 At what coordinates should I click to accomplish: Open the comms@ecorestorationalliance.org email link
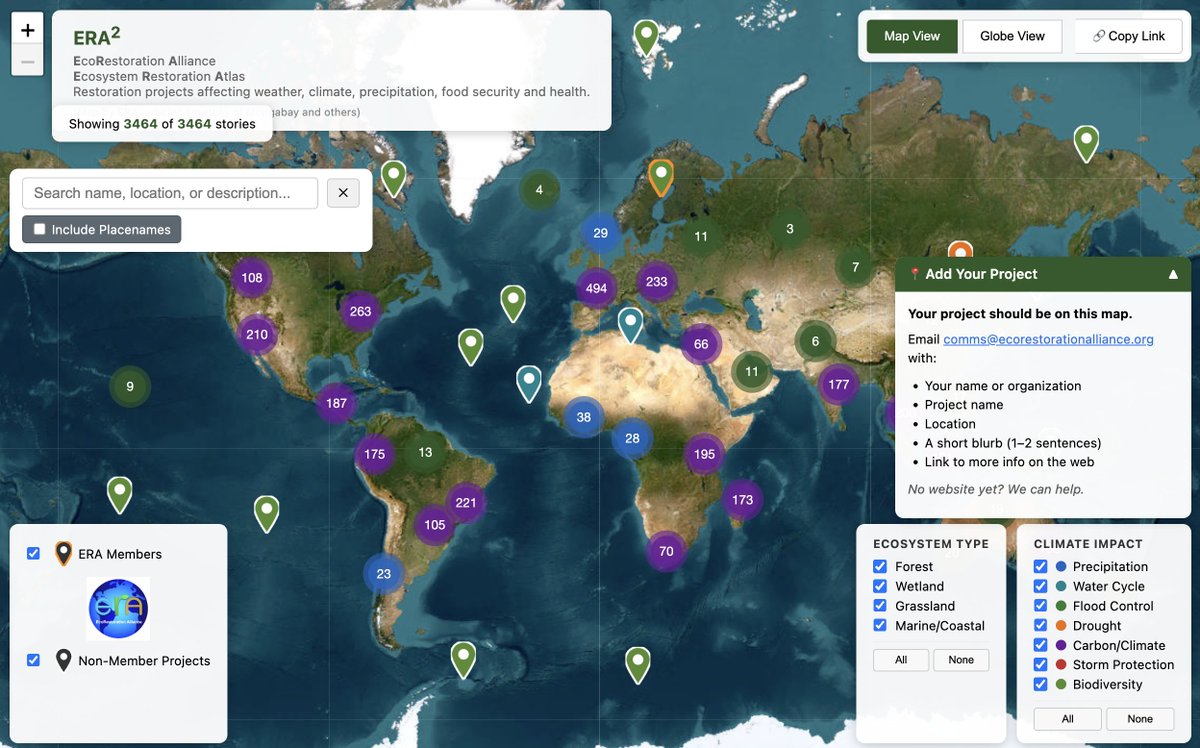[1048, 339]
